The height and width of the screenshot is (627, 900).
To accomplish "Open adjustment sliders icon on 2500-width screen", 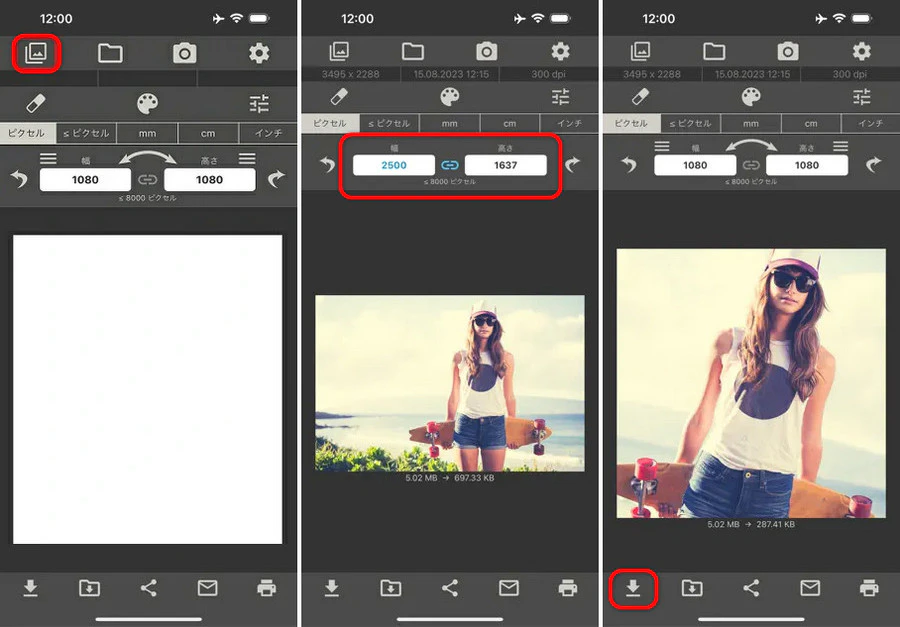I will [x=560, y=96].
